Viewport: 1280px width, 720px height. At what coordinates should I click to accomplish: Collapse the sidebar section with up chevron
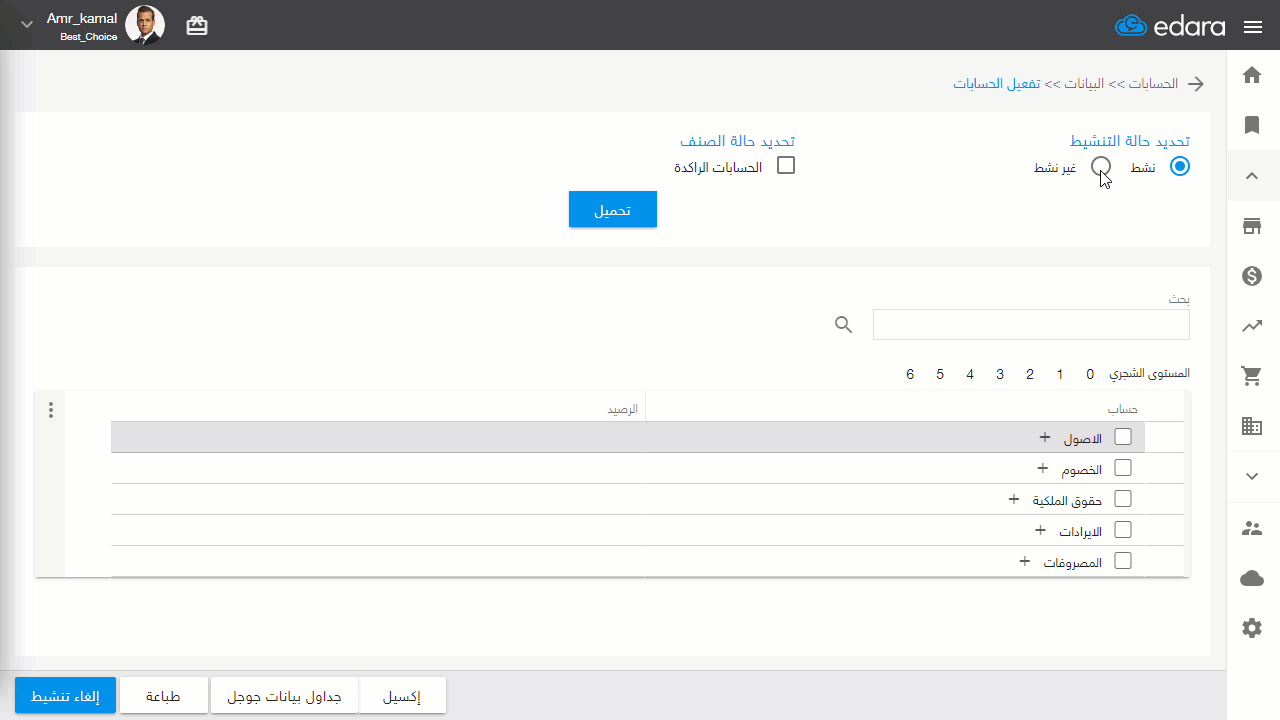pos(1251,176)
